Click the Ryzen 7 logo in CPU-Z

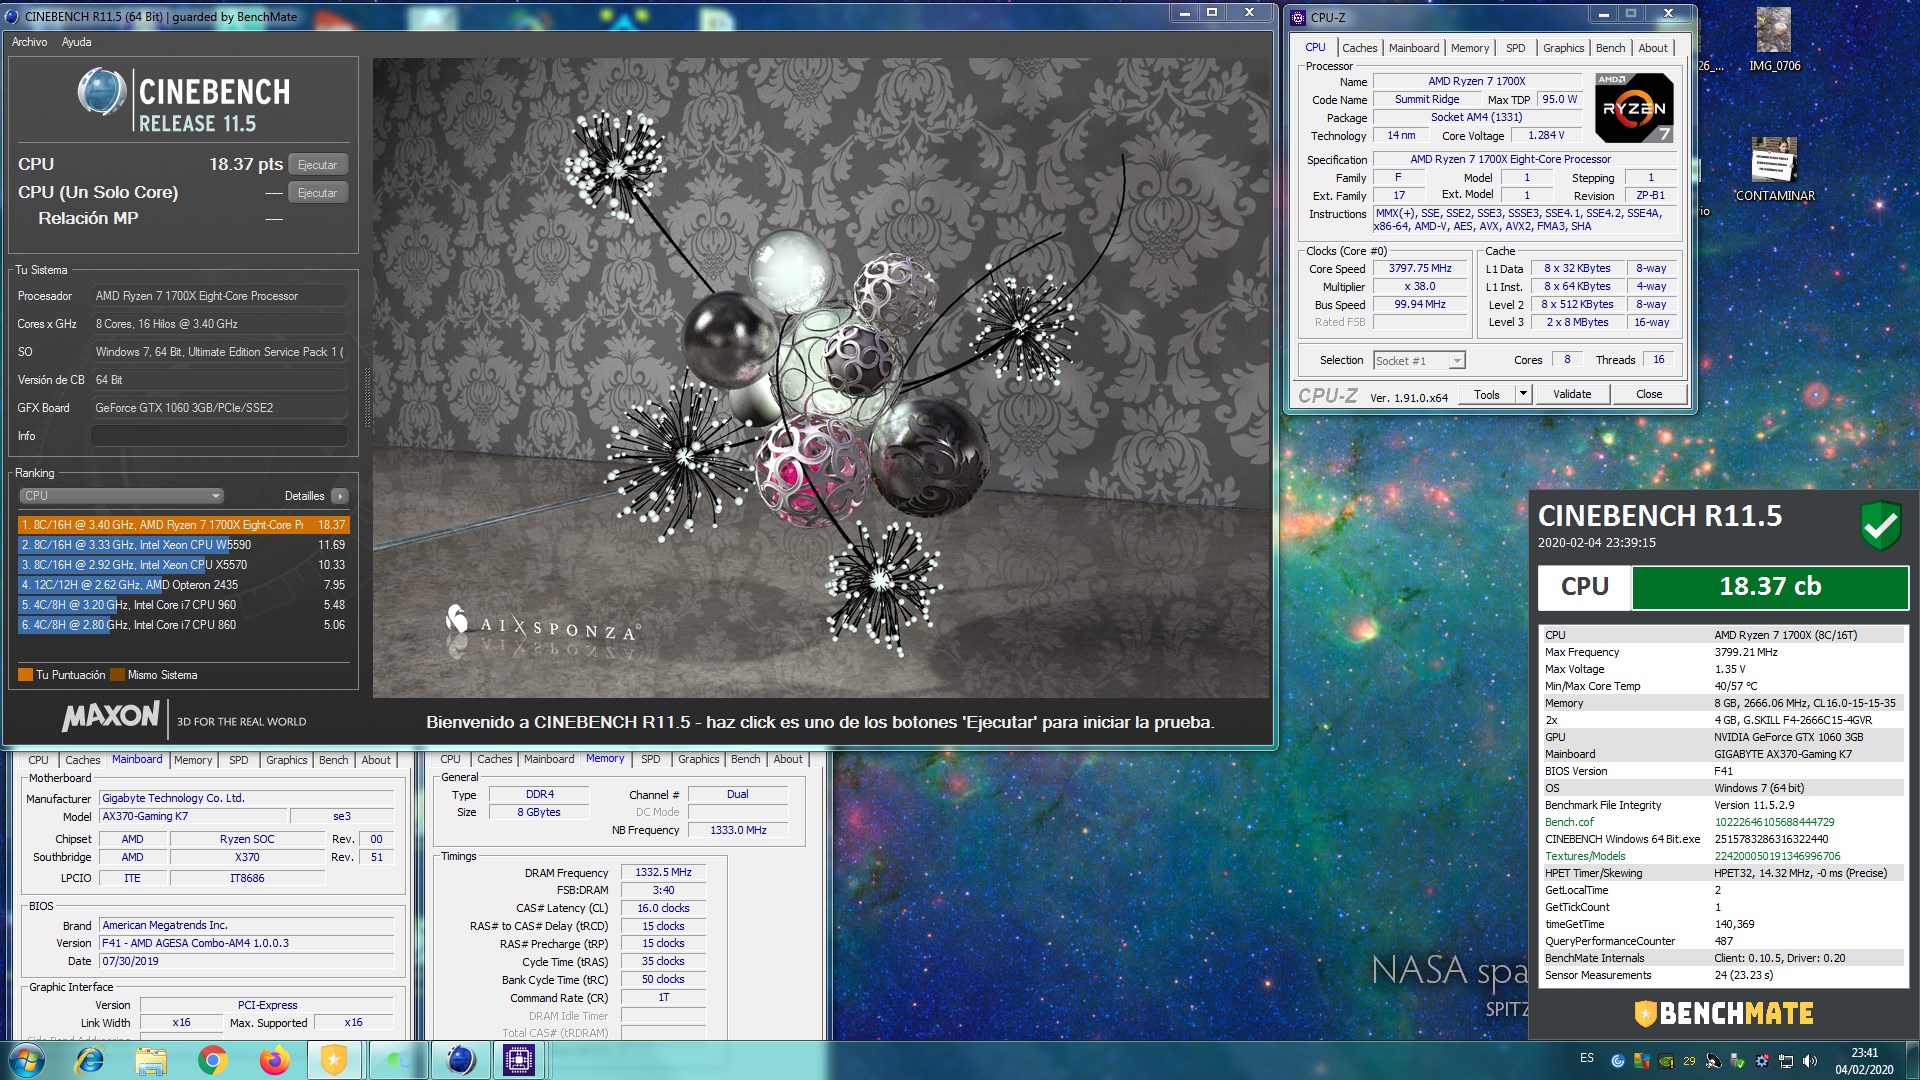1634,108
